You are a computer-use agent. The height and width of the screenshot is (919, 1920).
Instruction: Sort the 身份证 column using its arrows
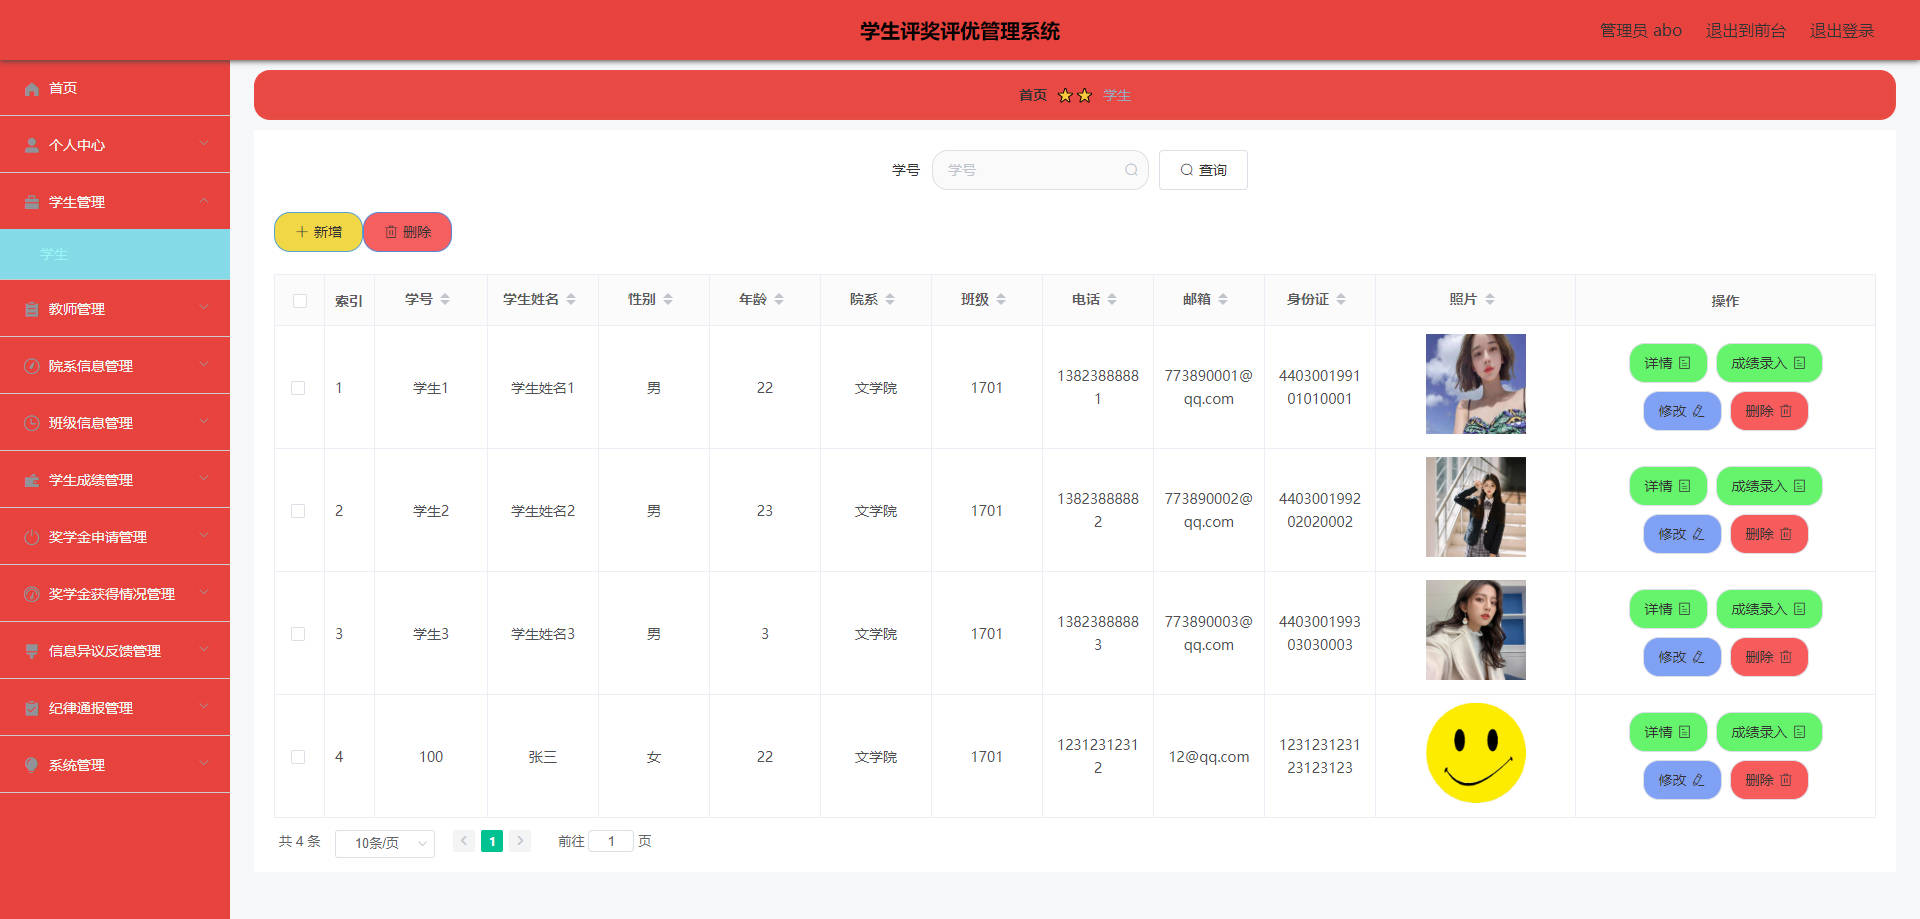[x=1341, y=299]
